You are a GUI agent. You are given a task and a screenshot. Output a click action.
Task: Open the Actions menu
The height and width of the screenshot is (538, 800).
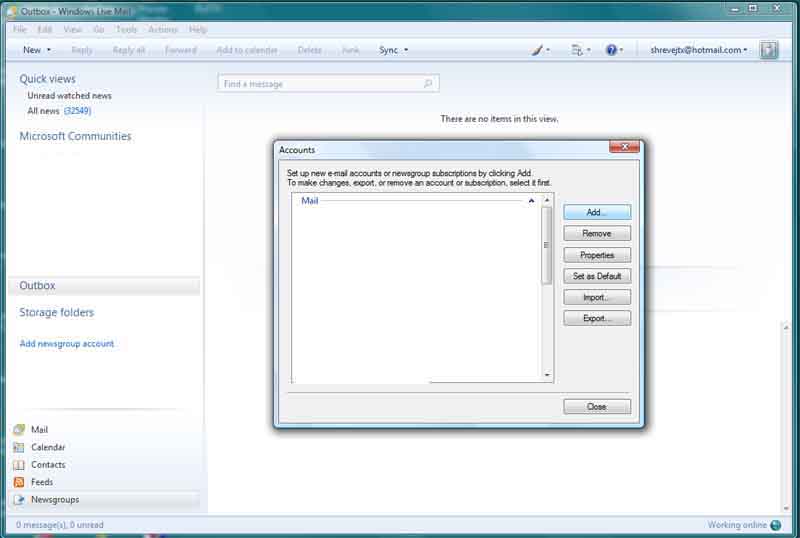pyautogui.click(x=163, y=29)
